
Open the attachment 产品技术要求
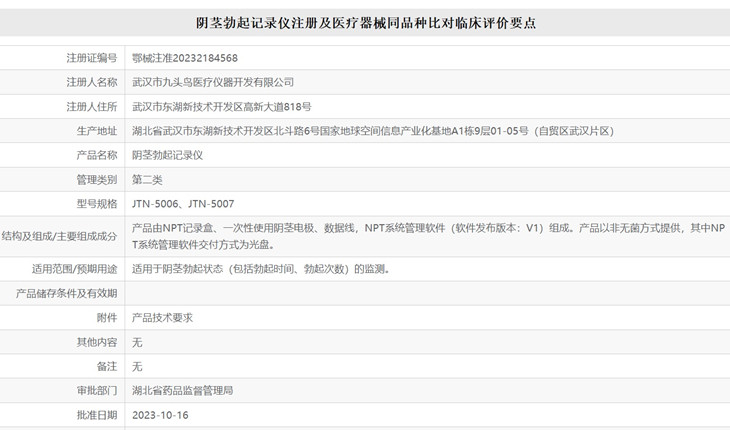click(x=162, y=318)
